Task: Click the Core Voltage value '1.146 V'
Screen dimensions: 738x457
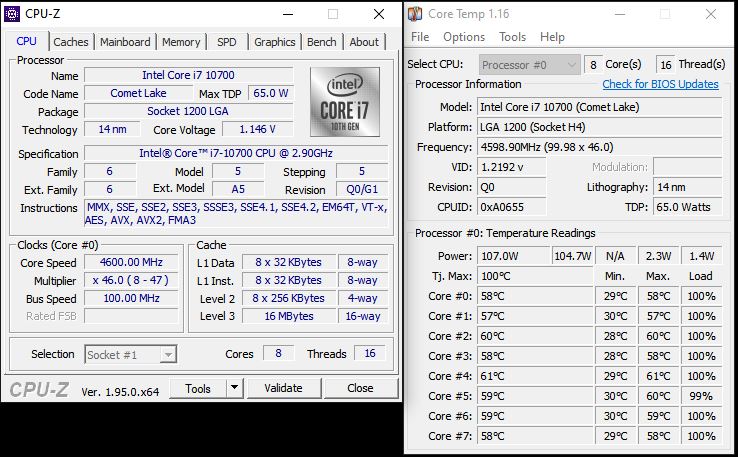Action: [257, 129]
